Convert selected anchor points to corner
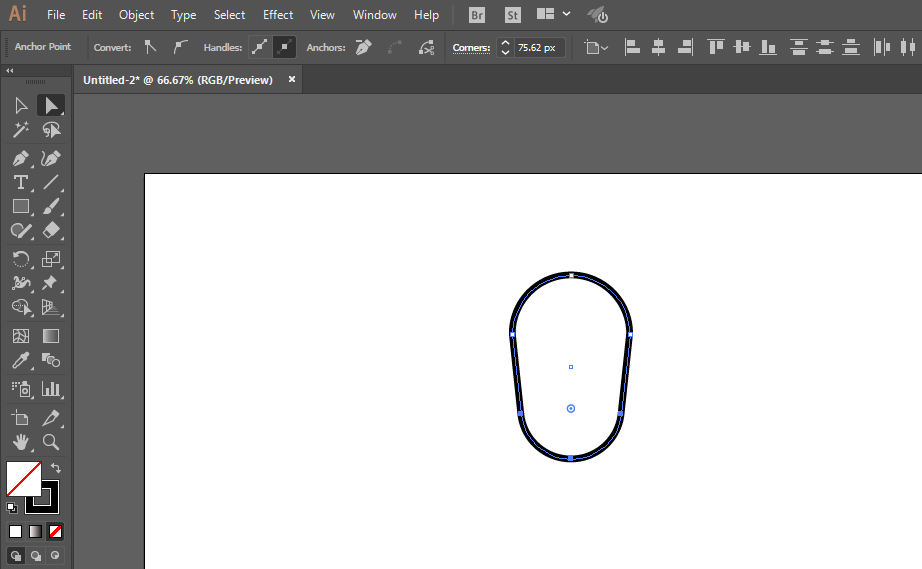 pyautogui.click(x=151, y=48)
